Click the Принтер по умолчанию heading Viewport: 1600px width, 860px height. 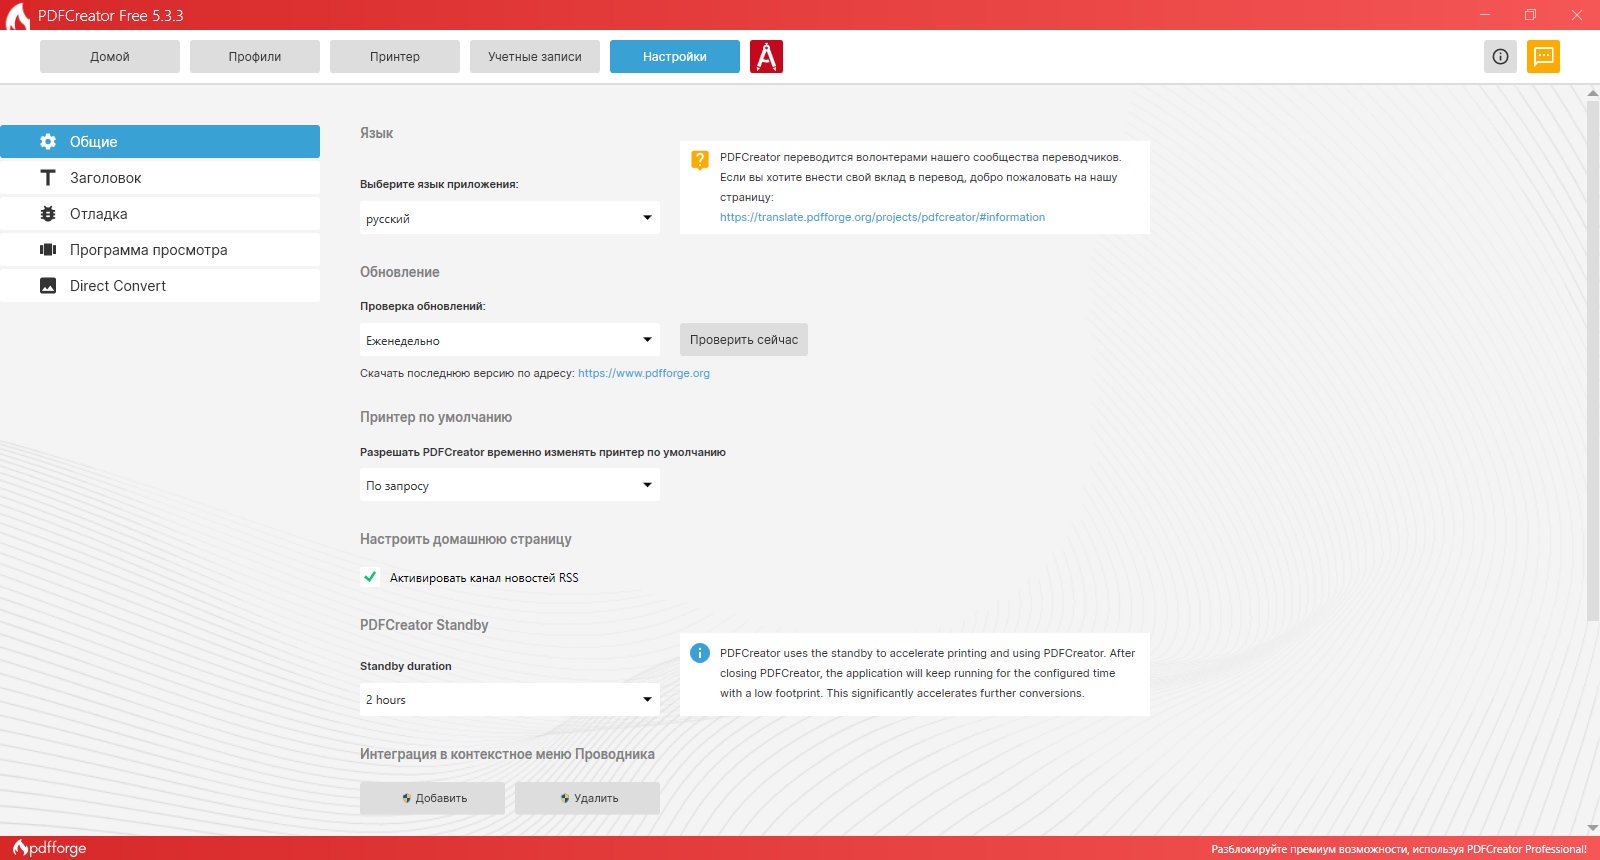[436, 417]
